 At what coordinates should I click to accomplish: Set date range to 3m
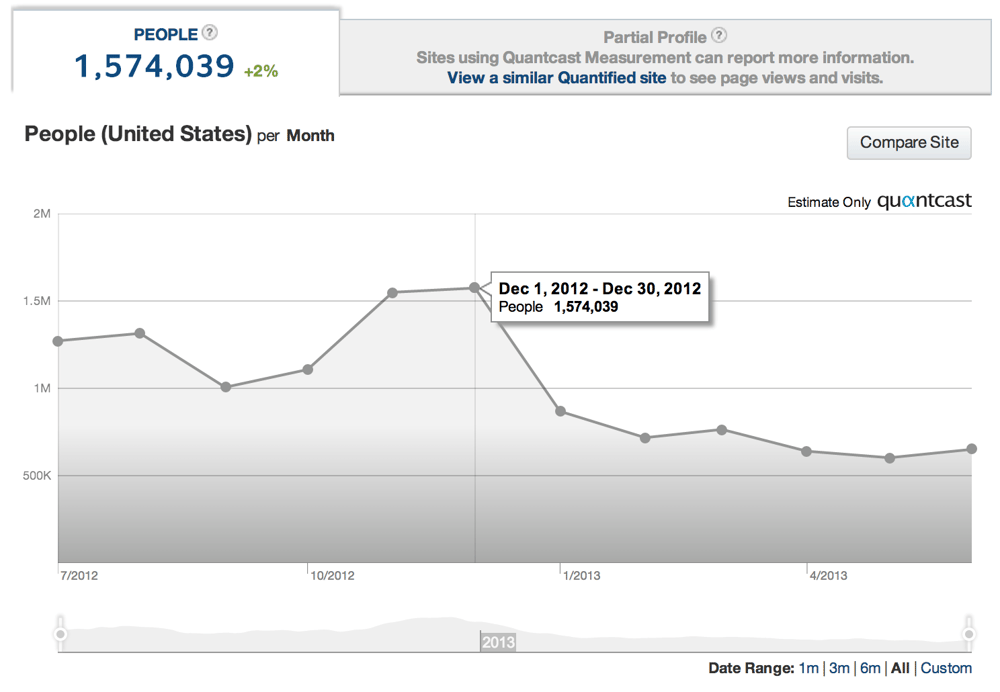(x=839, y=668)
